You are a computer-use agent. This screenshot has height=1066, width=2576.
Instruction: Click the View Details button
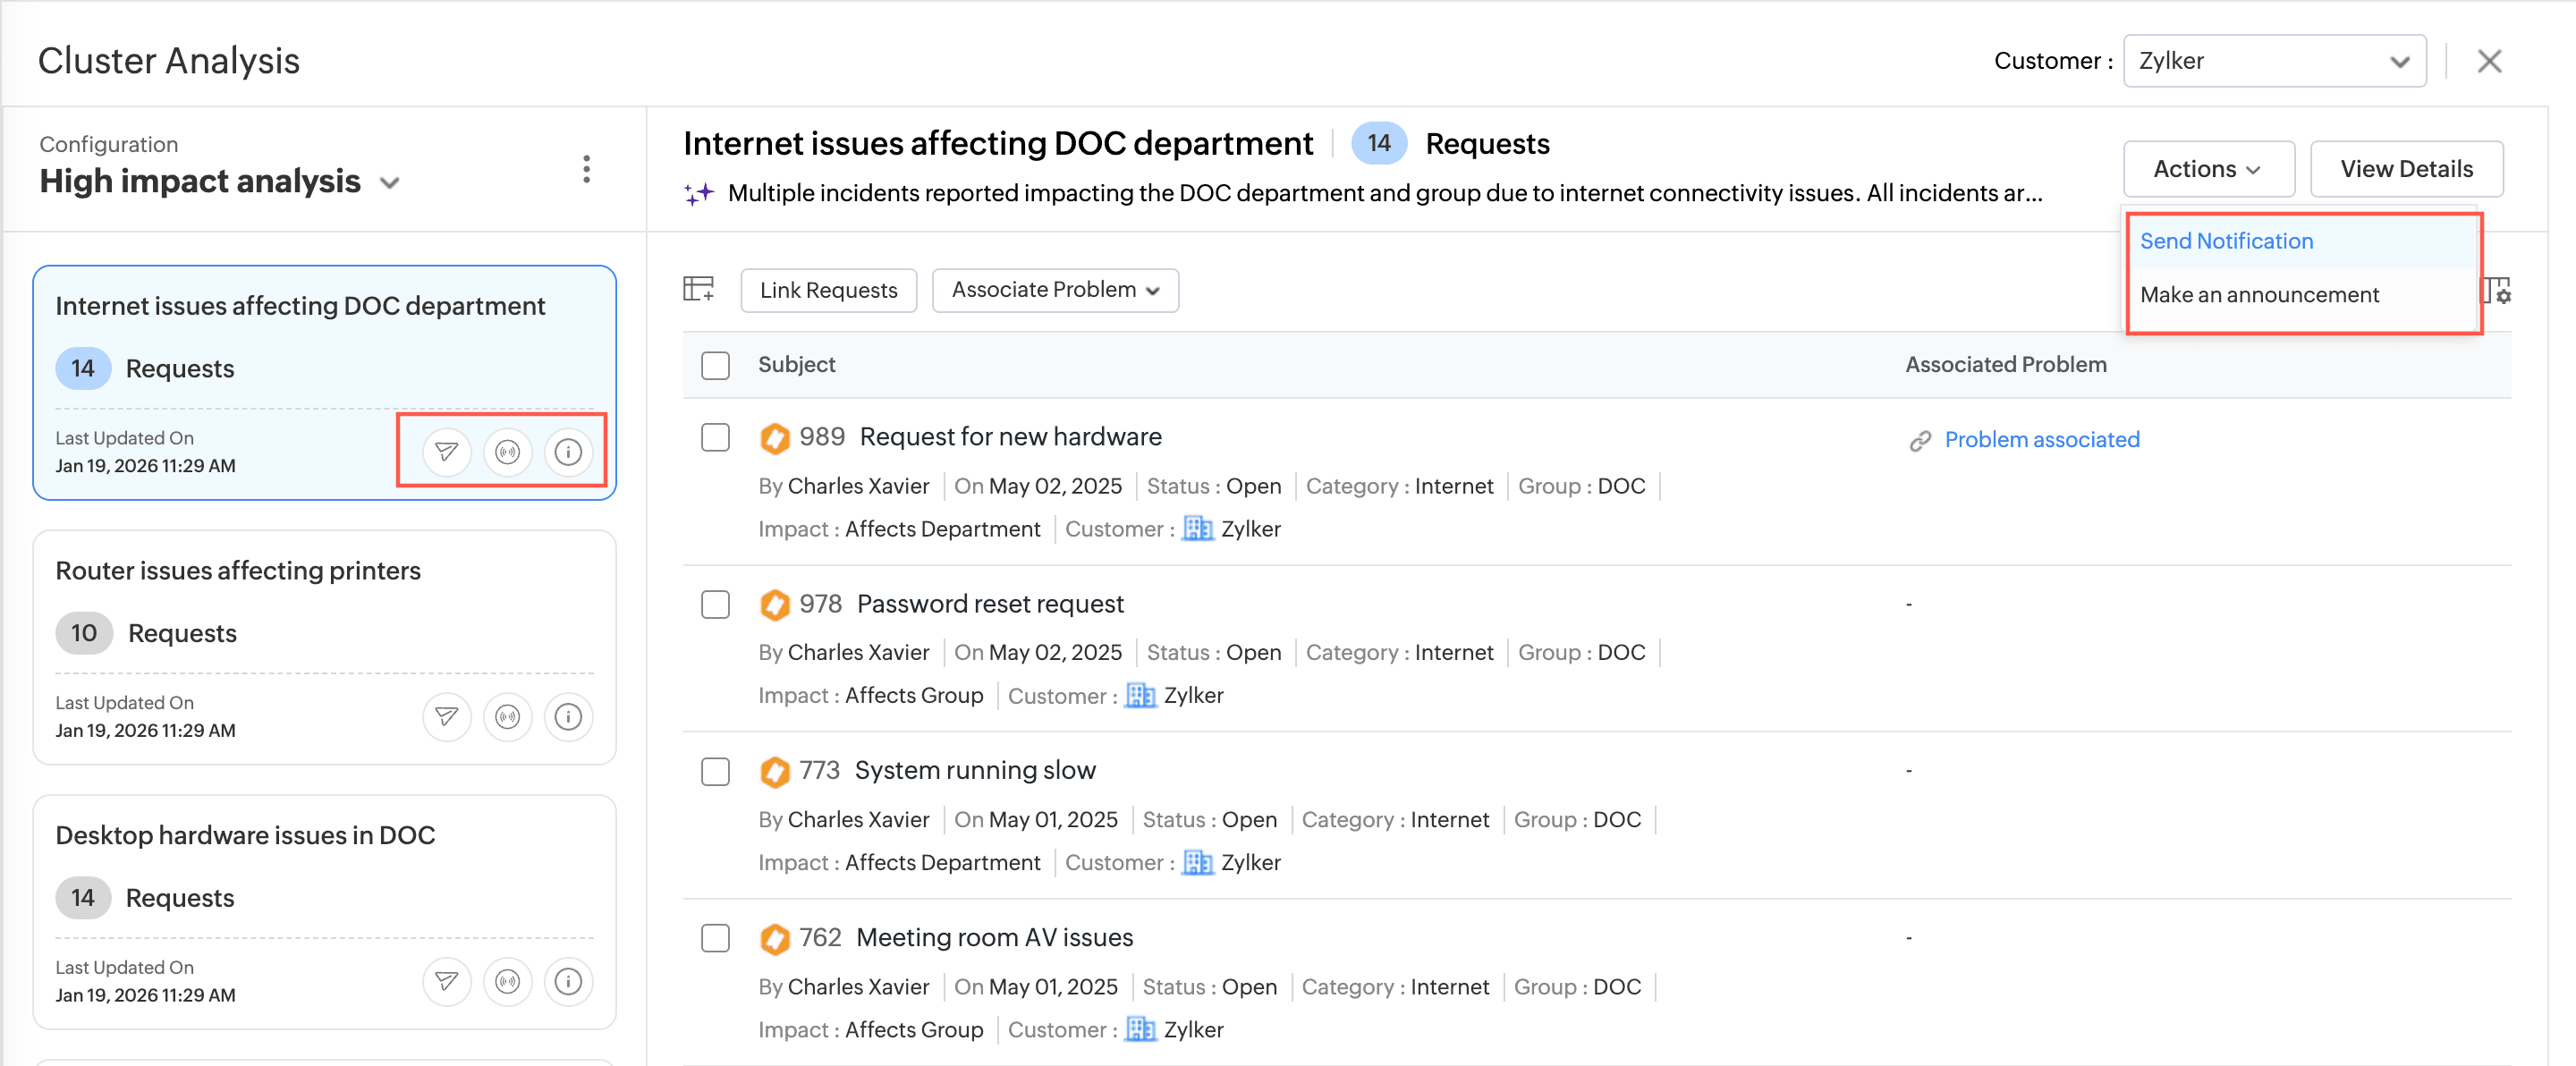point(2405,169)
